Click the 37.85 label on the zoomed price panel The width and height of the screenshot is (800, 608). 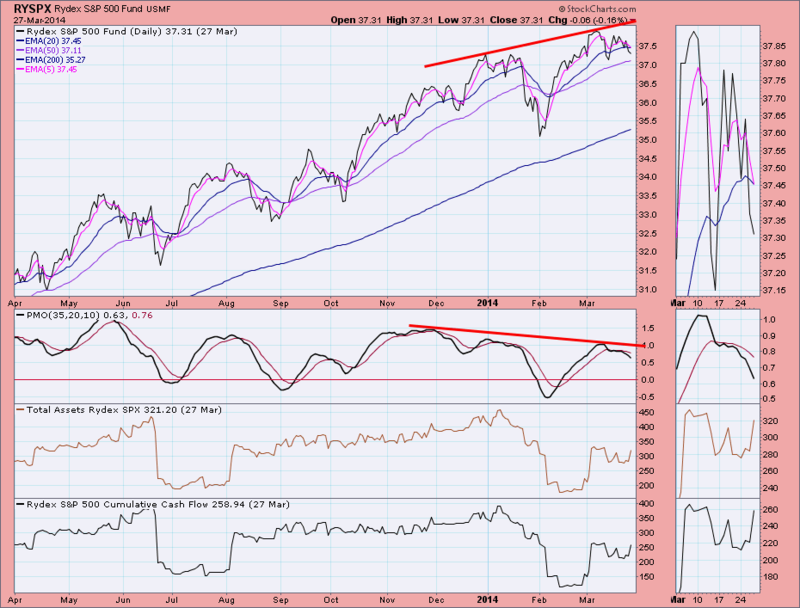pos(773,46)
